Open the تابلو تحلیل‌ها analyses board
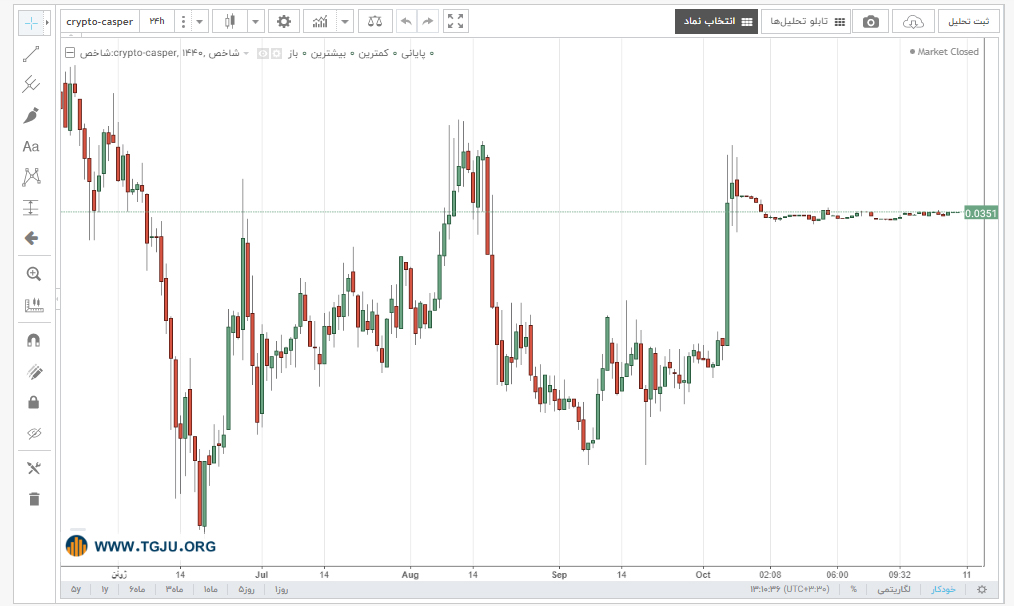 click(806, 21)
